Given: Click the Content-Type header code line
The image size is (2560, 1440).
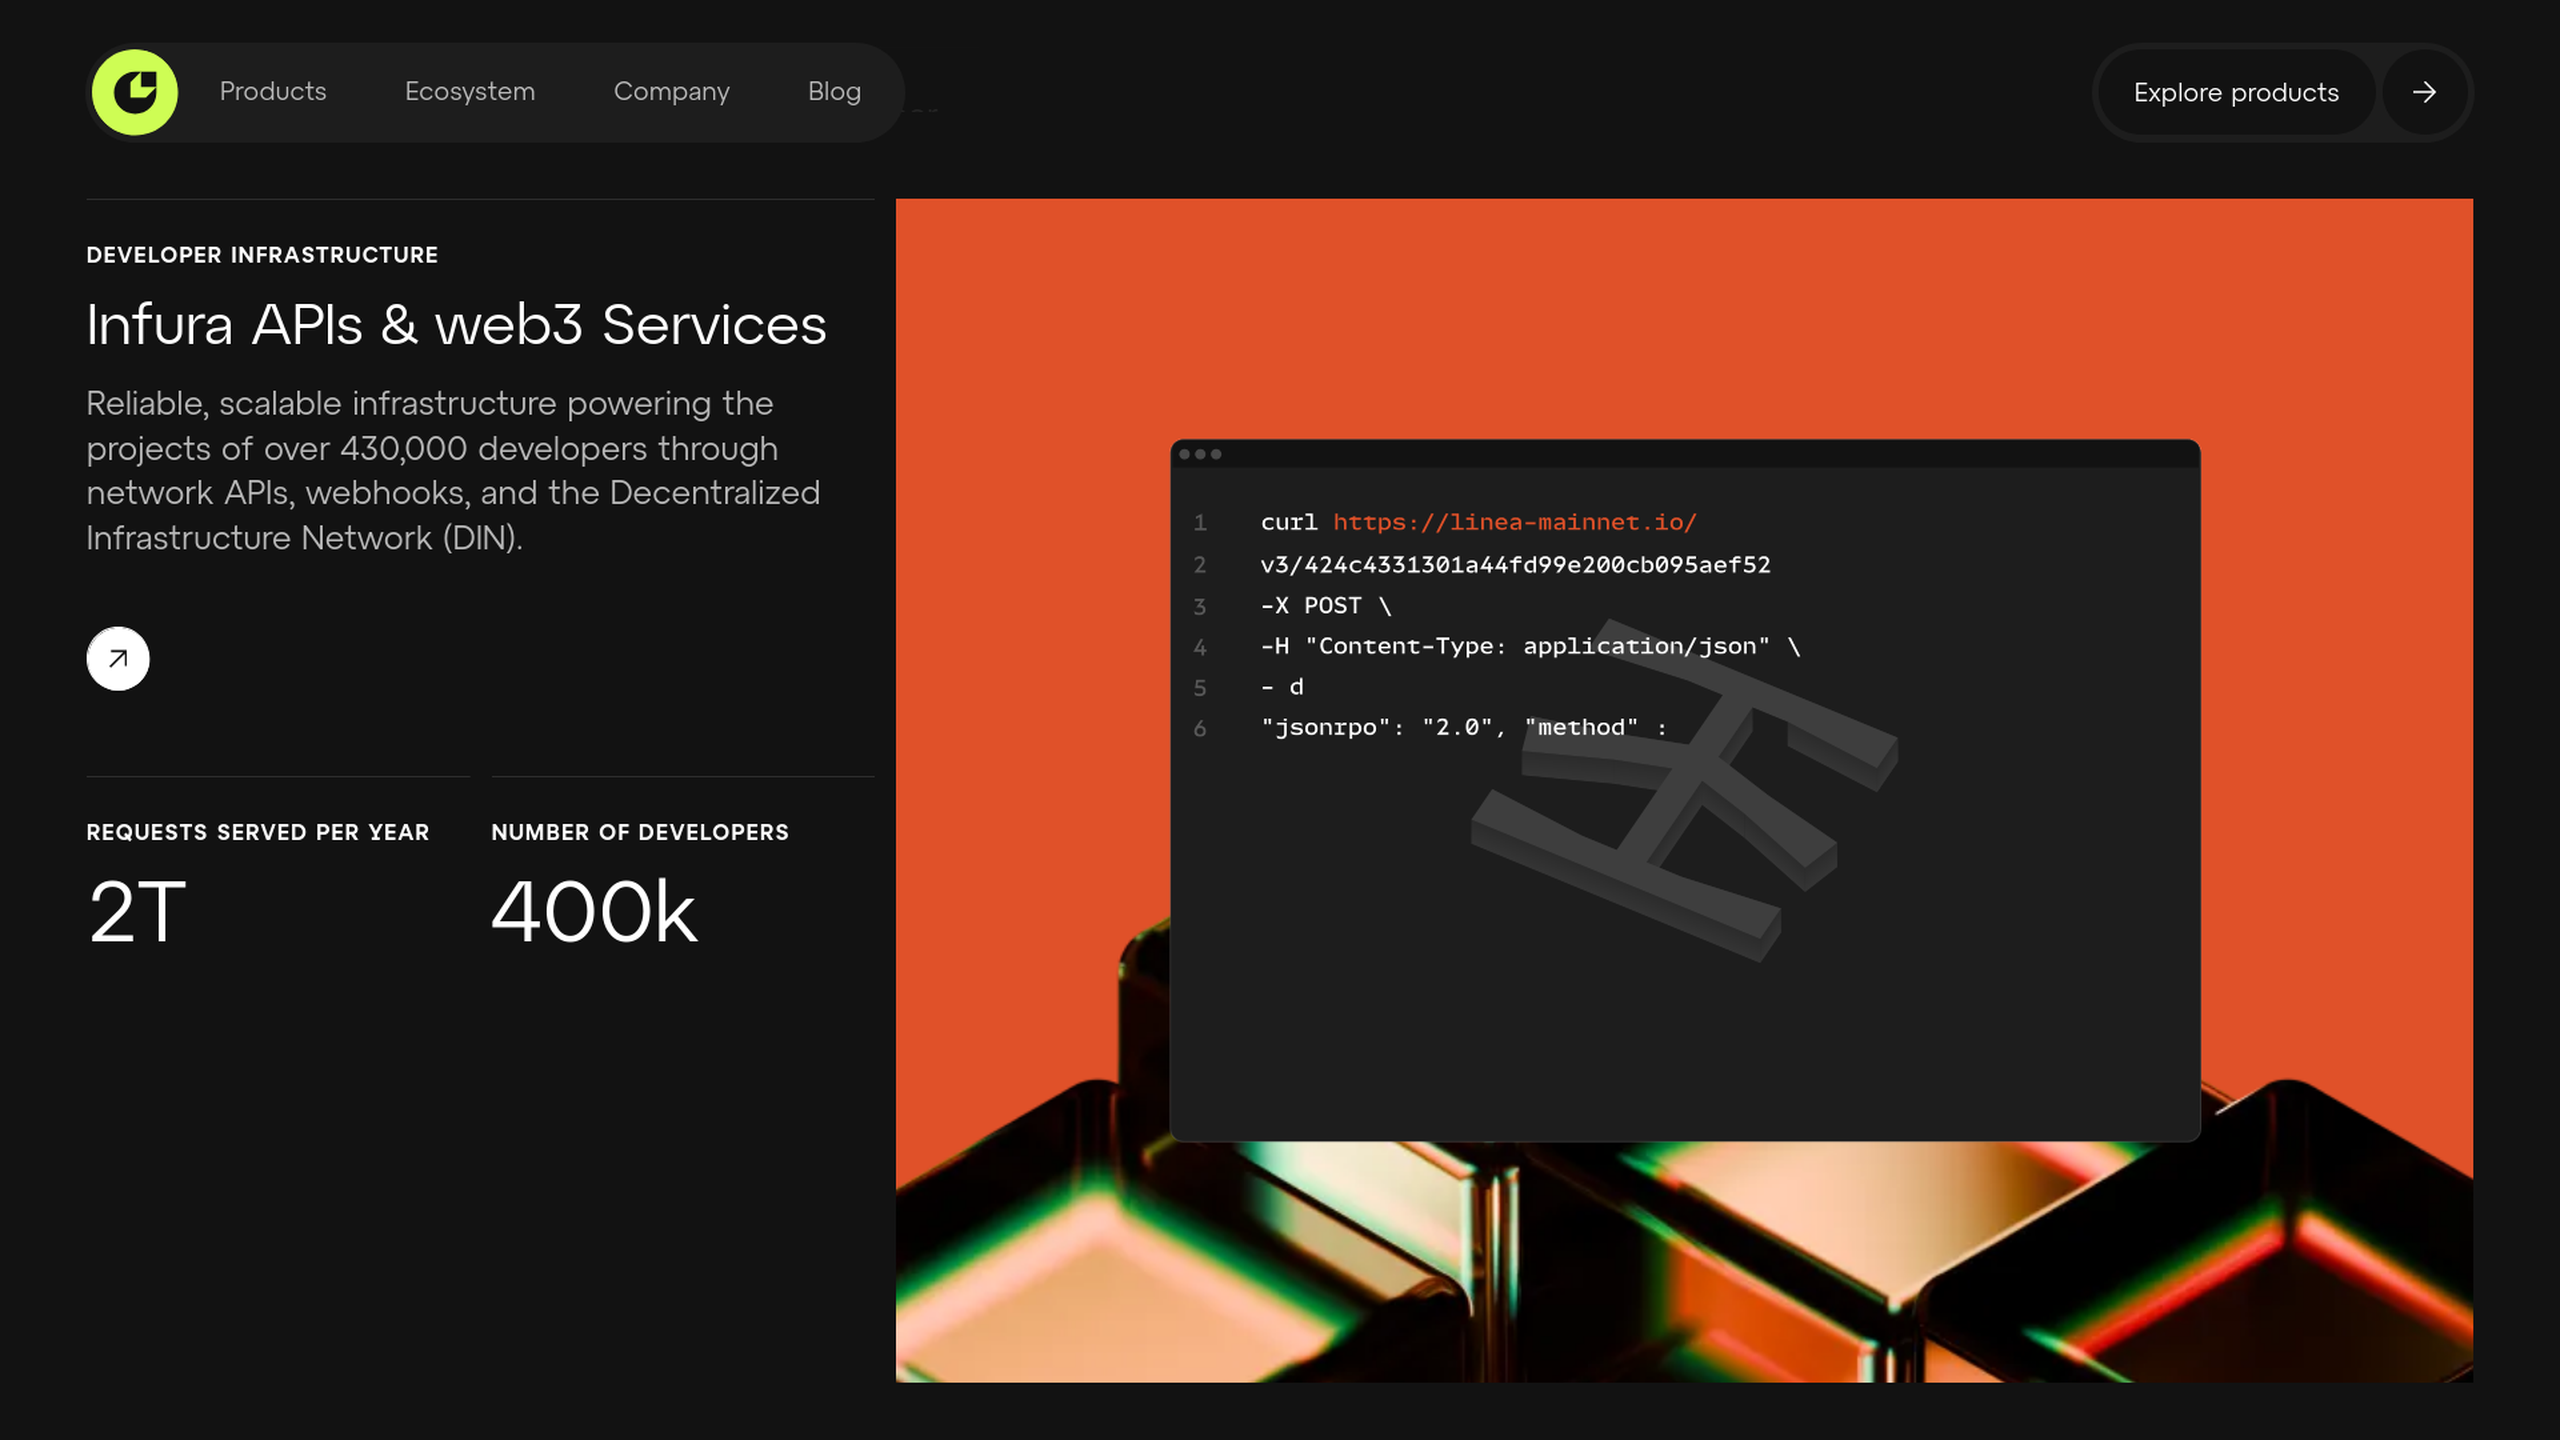Looking at the screenshot, I should [1530, 647].
